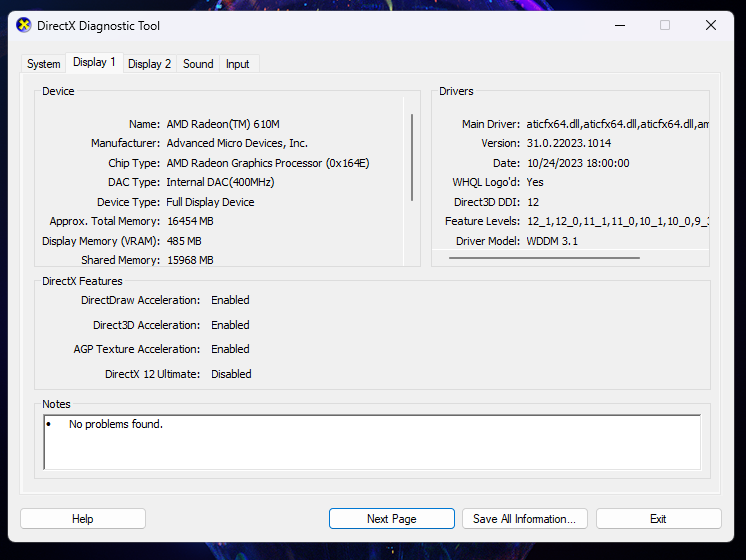Click AGP Texture Acceleration Enabled status
The width and height of the screenshot is (746, 560).
click(230, 349)
